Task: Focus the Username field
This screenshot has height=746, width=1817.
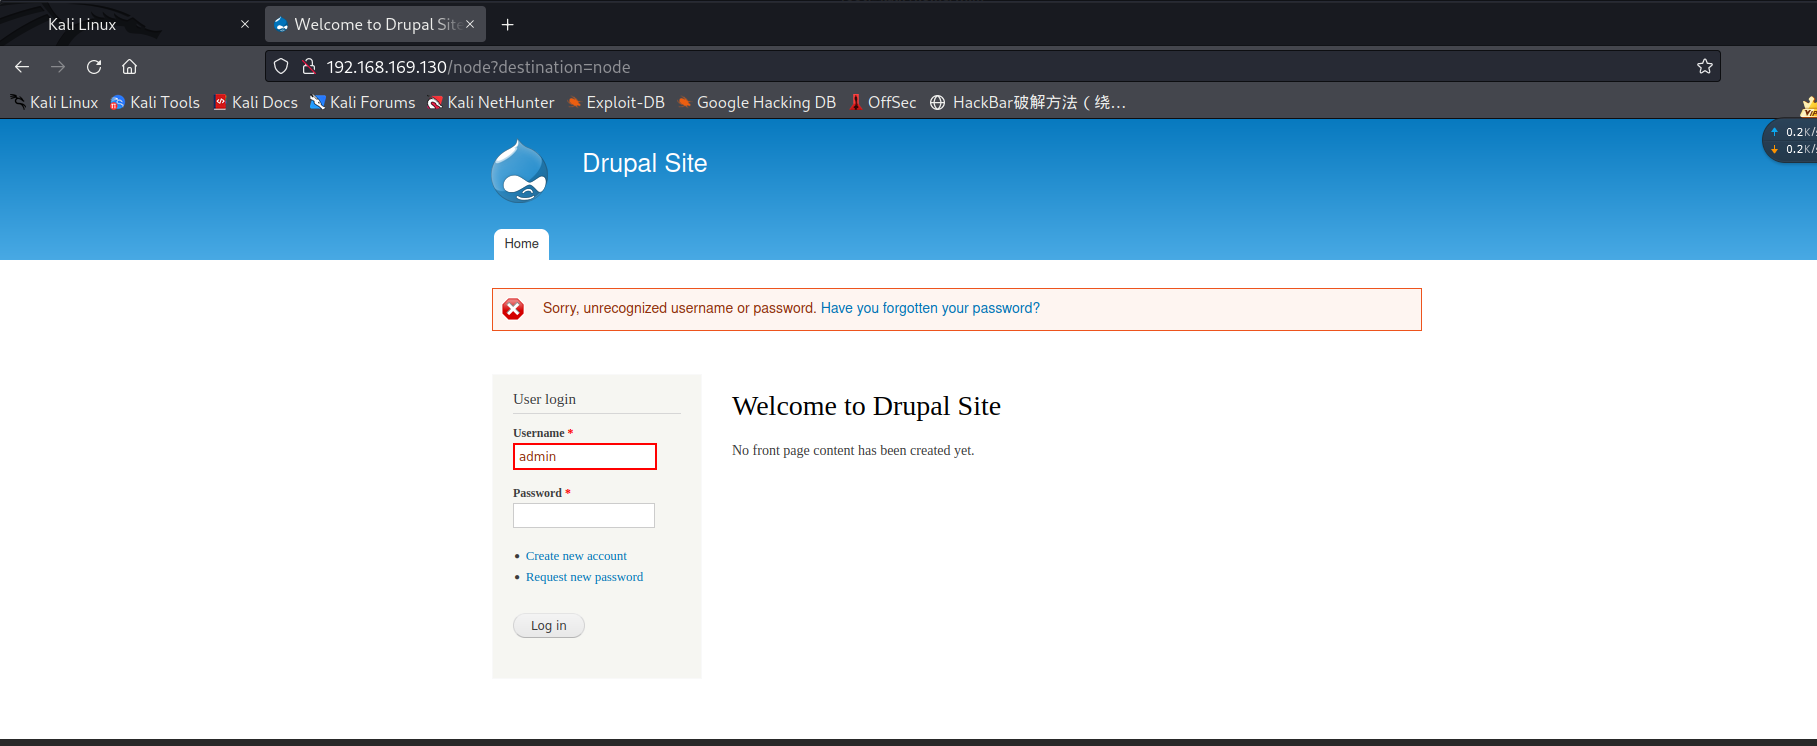Action: [x=585, y=456]
